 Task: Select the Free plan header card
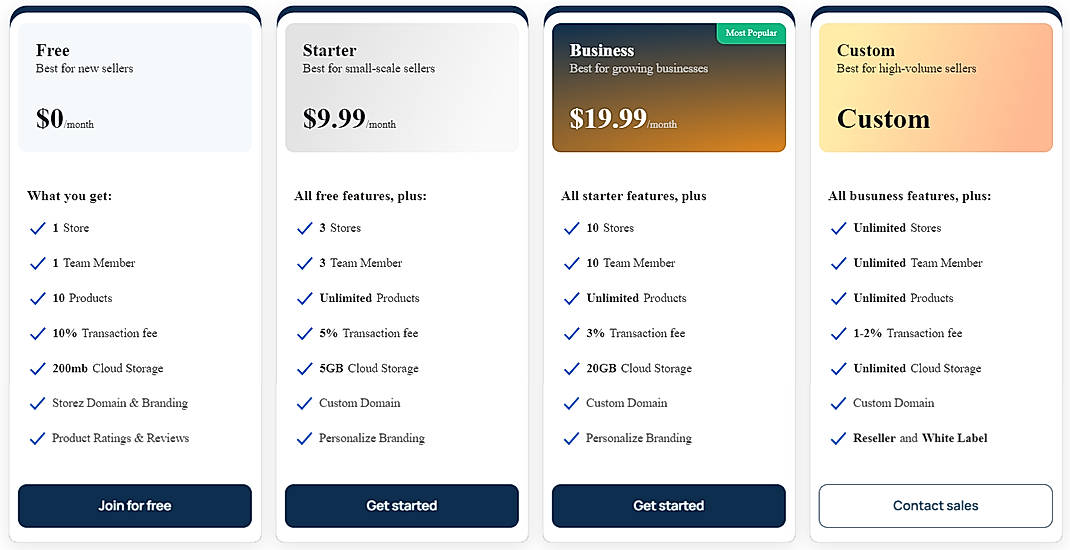click(x=135, y=88)
